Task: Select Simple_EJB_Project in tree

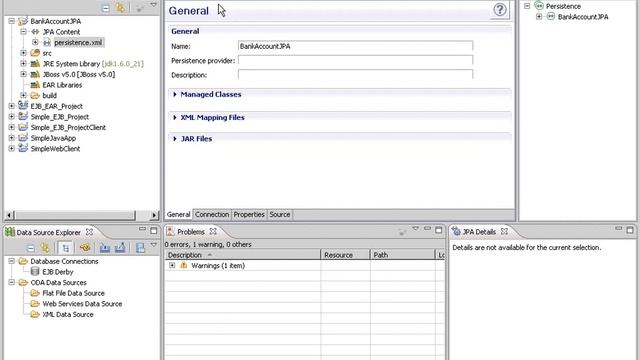Action: 60,117
